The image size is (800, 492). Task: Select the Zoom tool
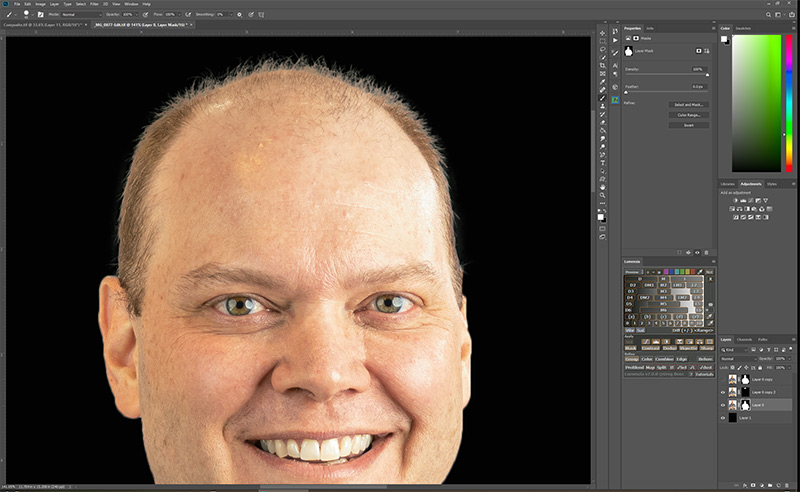click(x=603, y=195)
